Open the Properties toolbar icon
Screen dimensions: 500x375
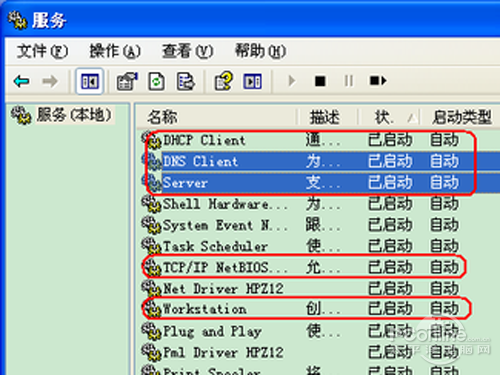pyautogui.click(x=127, y=81)
